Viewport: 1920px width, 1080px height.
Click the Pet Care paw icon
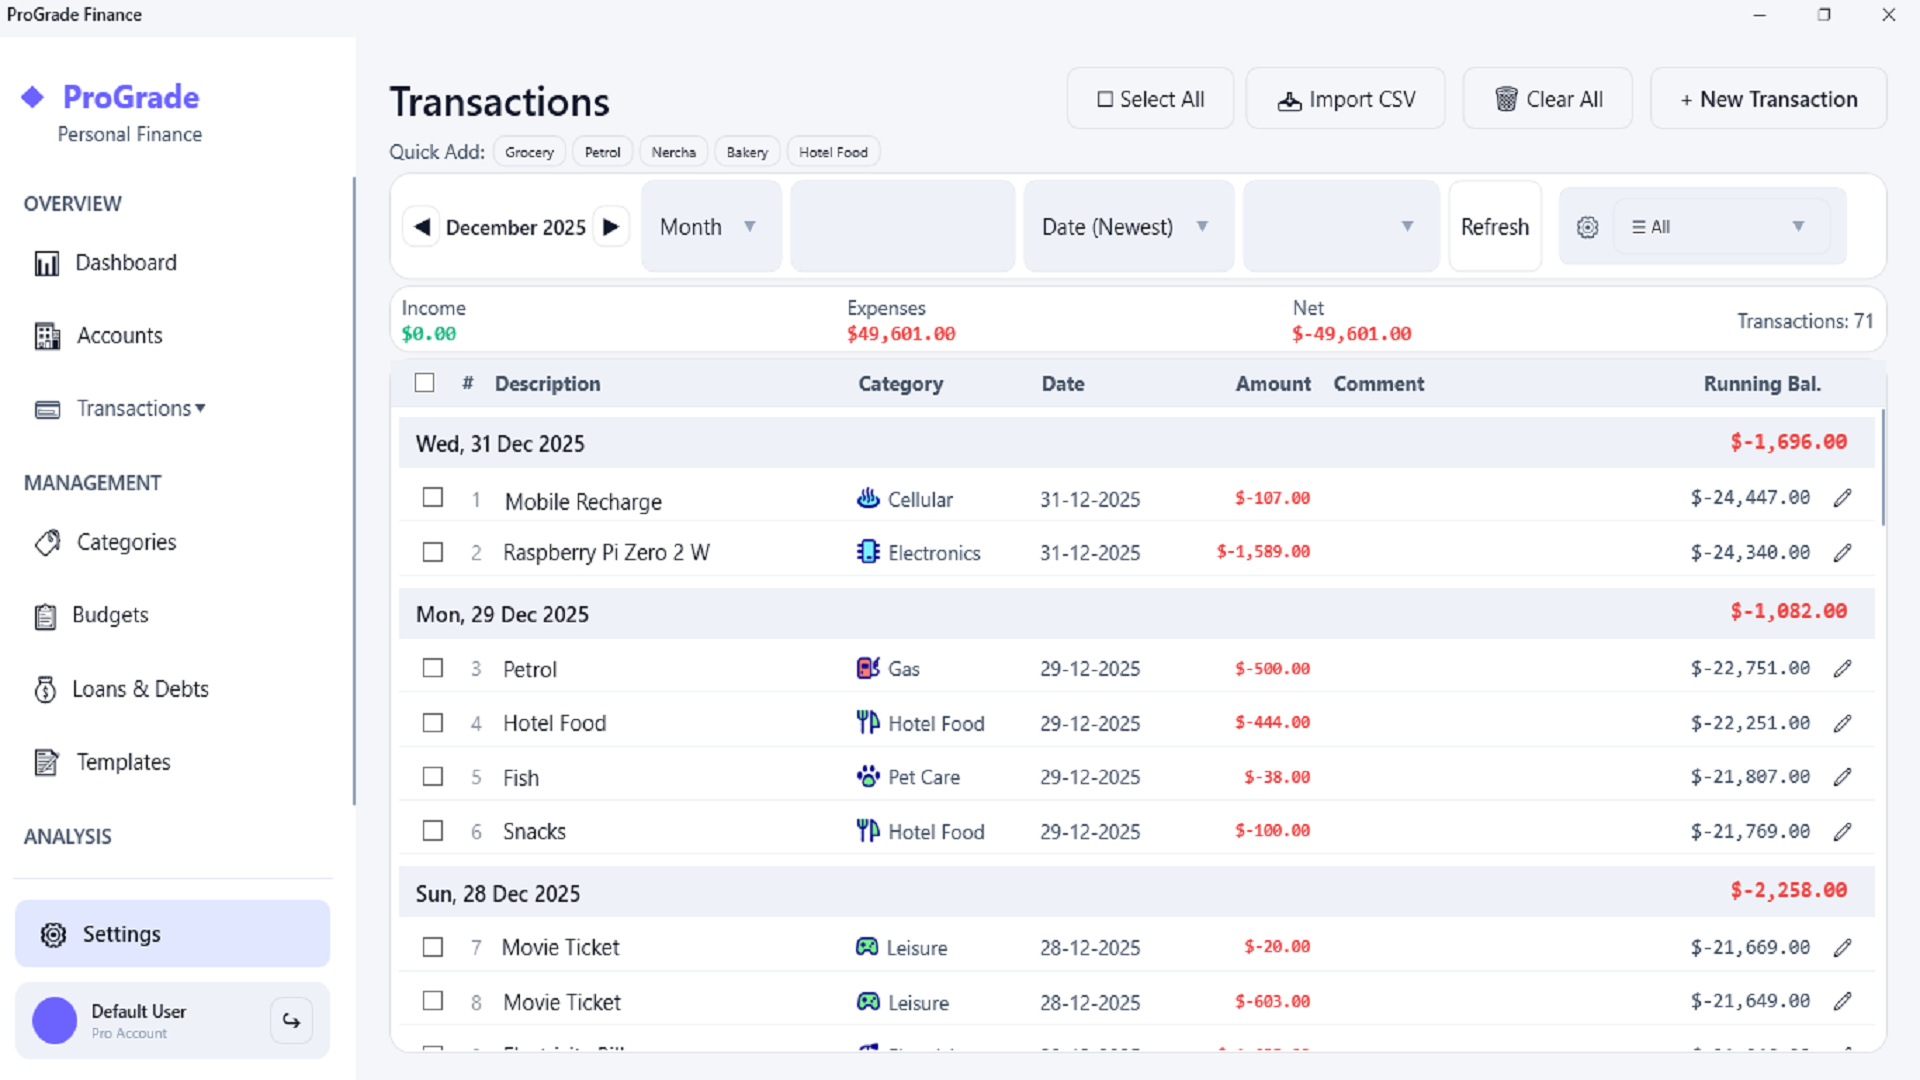click(867, 777)
